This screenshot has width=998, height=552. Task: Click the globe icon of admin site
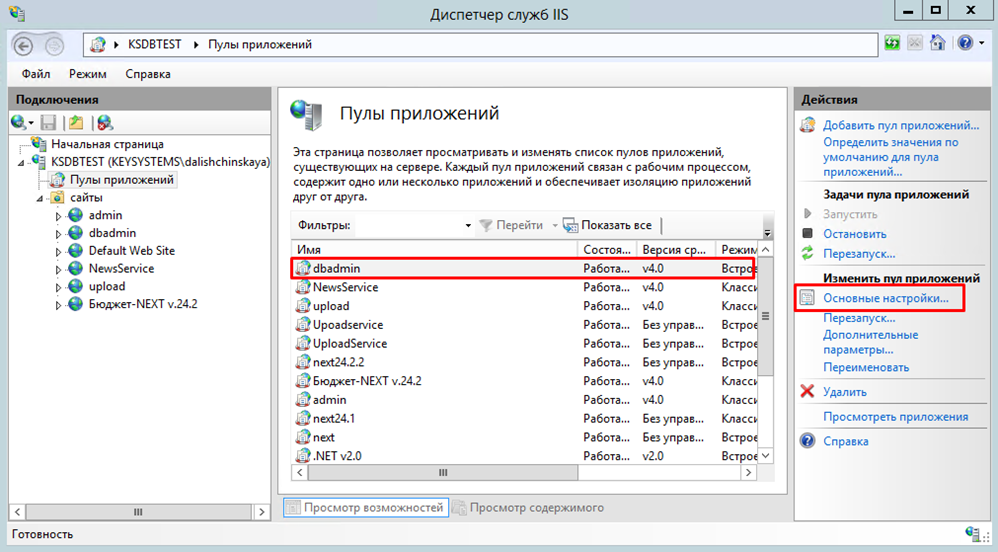(x=76, y=215)
